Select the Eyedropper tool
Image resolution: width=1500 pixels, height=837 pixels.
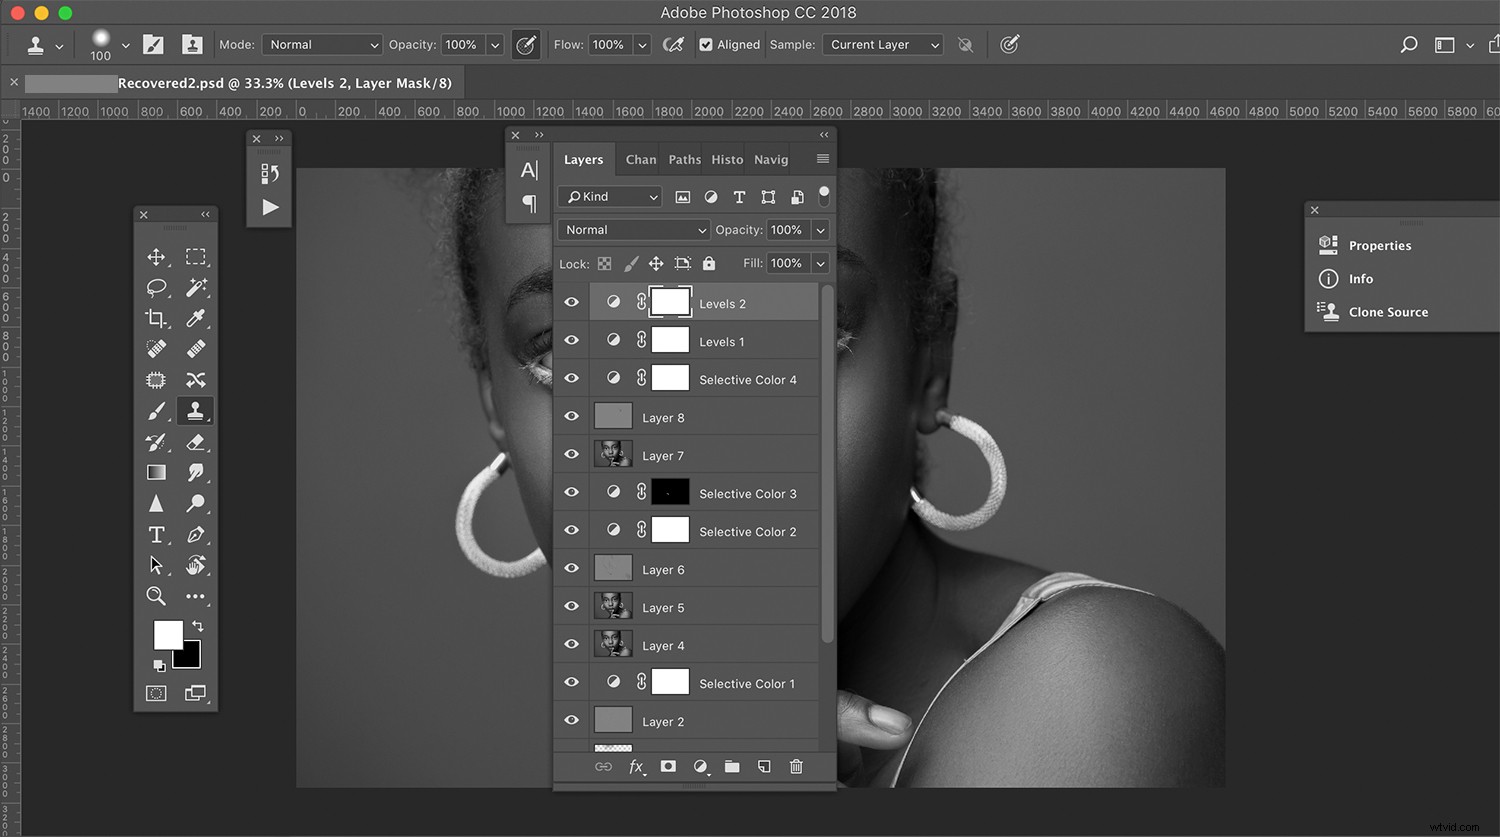click(x=195, y=318)
